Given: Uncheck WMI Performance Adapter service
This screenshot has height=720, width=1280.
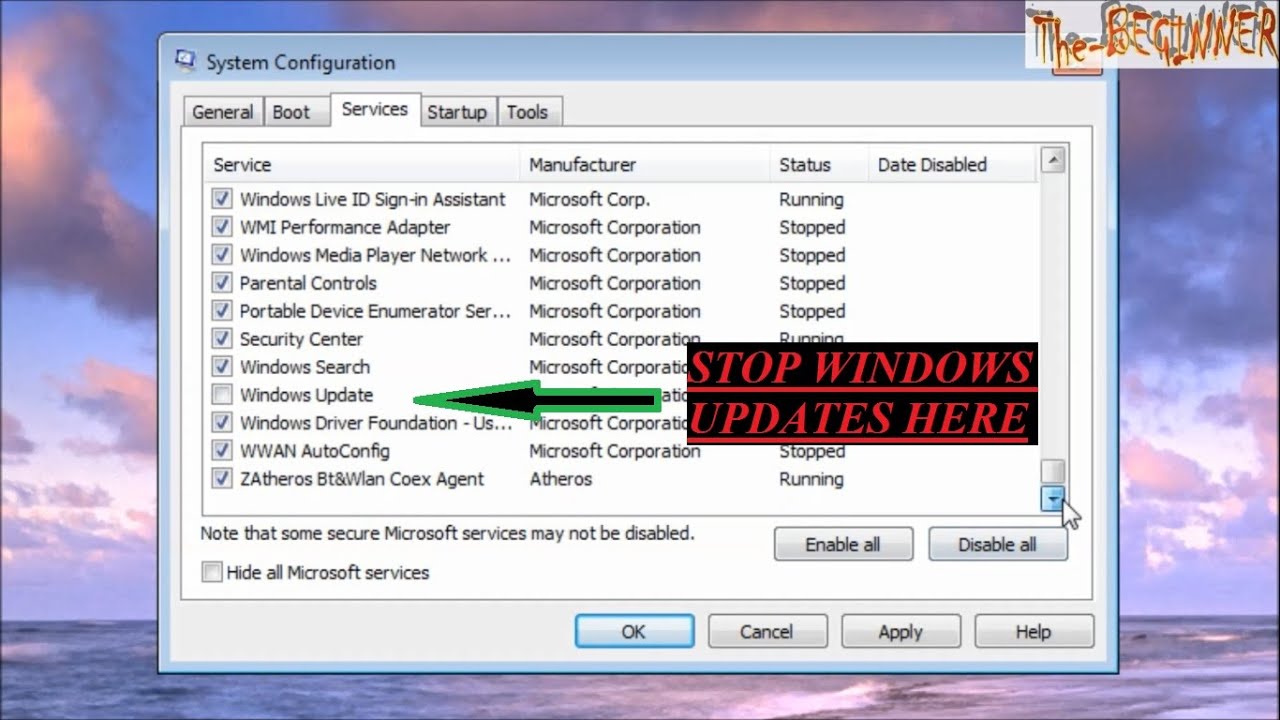Looking at the screenshot, I should 222,227.
